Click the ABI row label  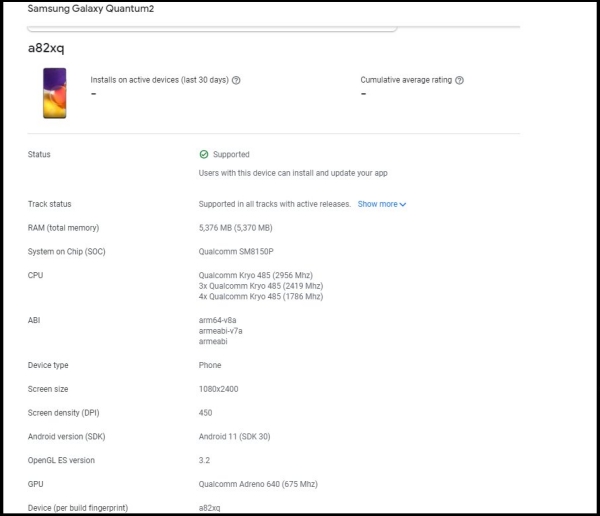34,320
